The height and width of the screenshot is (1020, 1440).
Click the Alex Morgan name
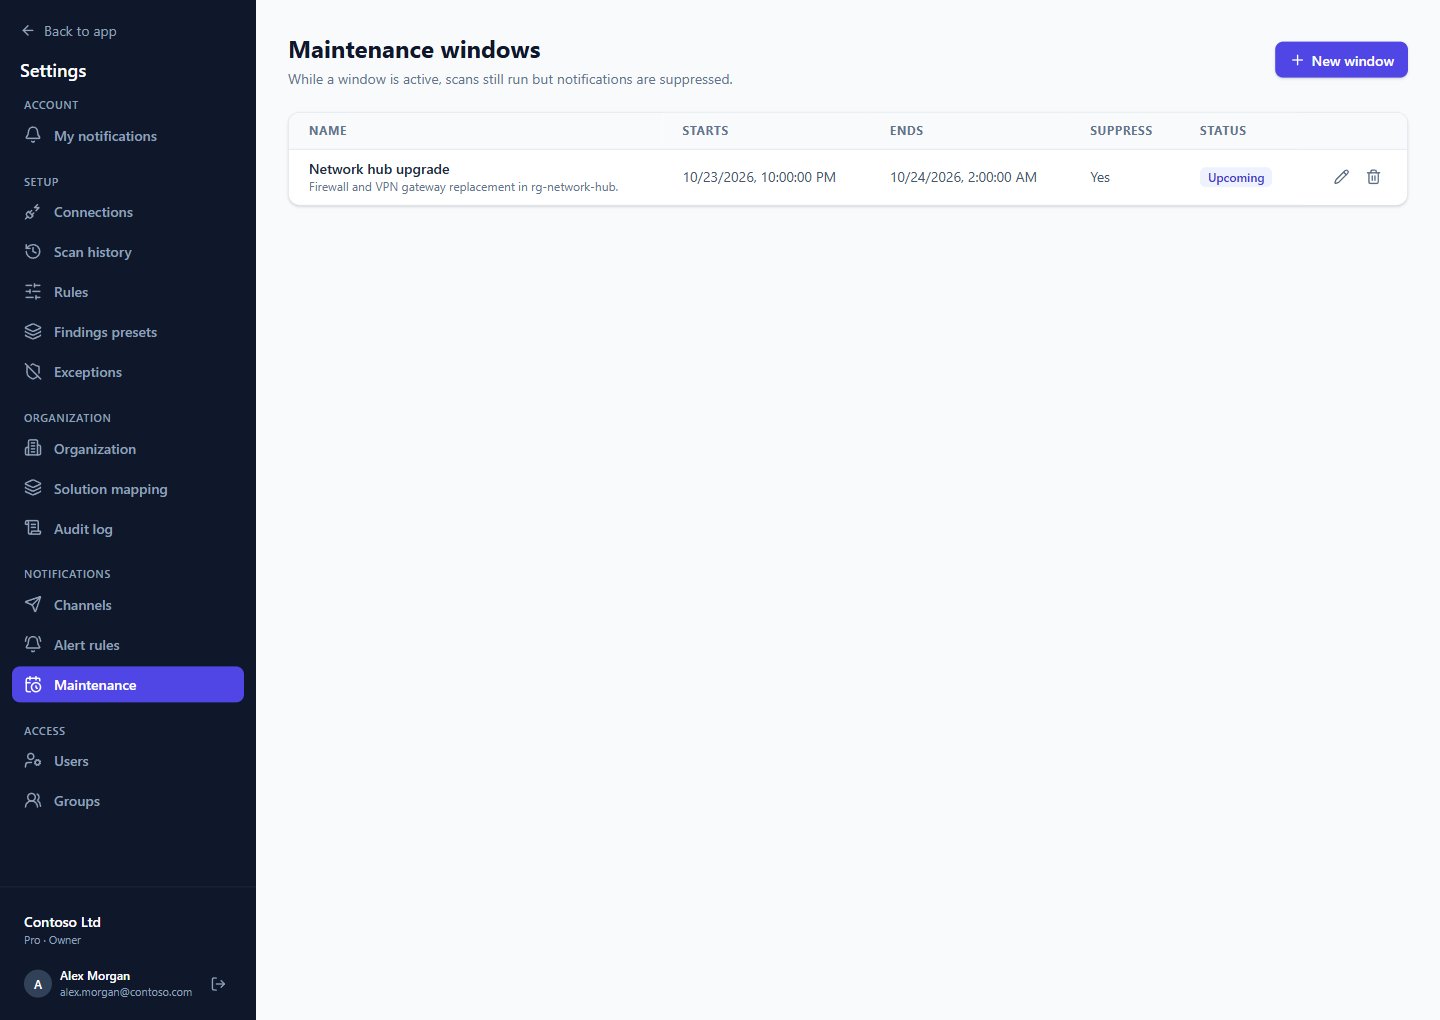coord(95,976)
